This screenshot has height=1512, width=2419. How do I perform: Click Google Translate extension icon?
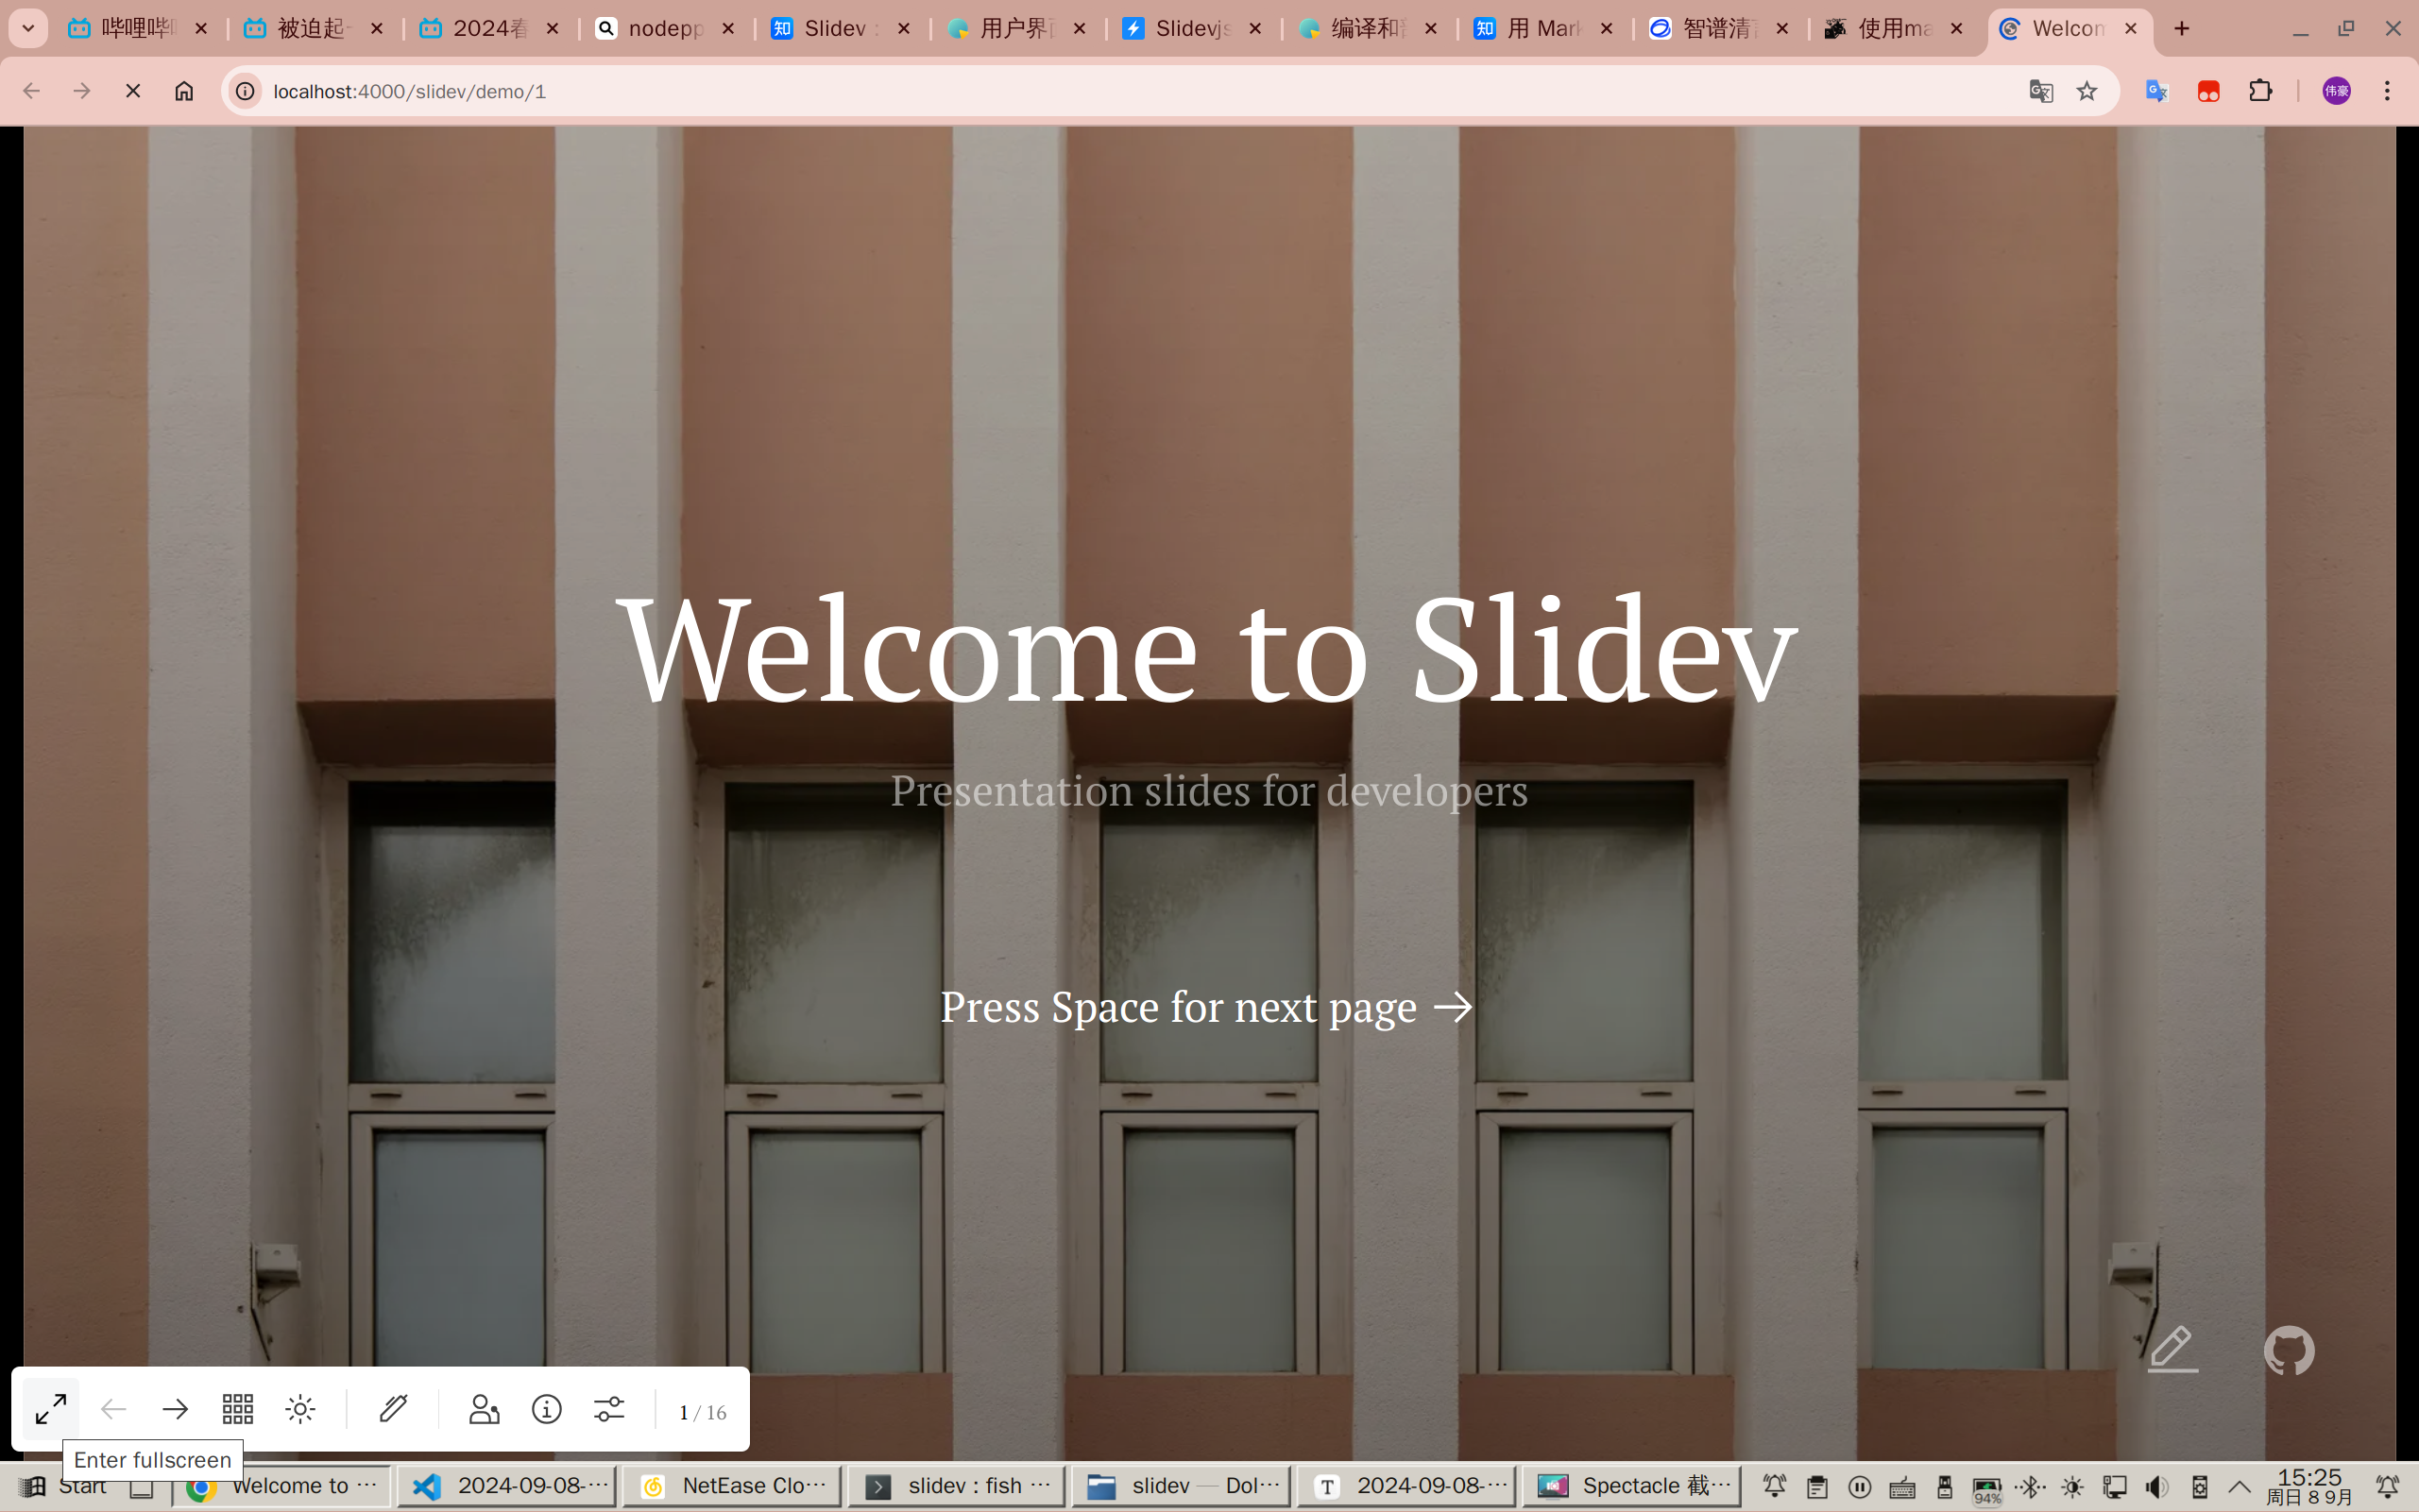(2156, 91)
